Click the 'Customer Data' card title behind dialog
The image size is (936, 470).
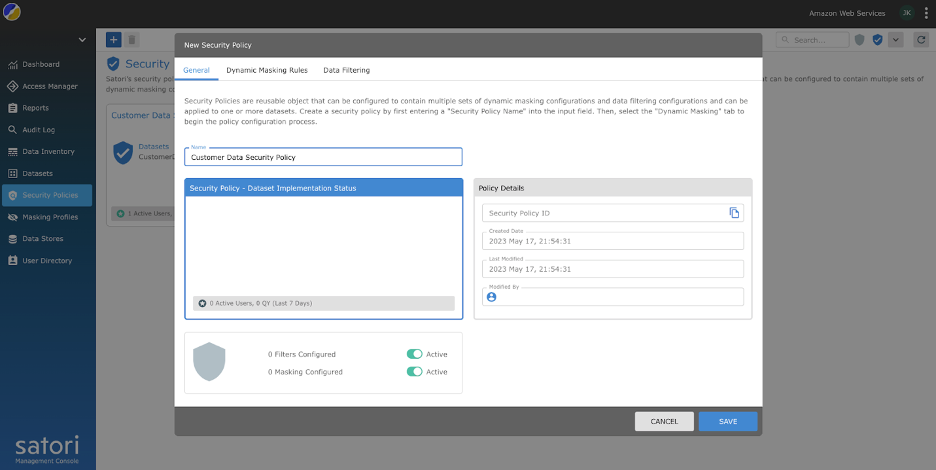[141, 115]
